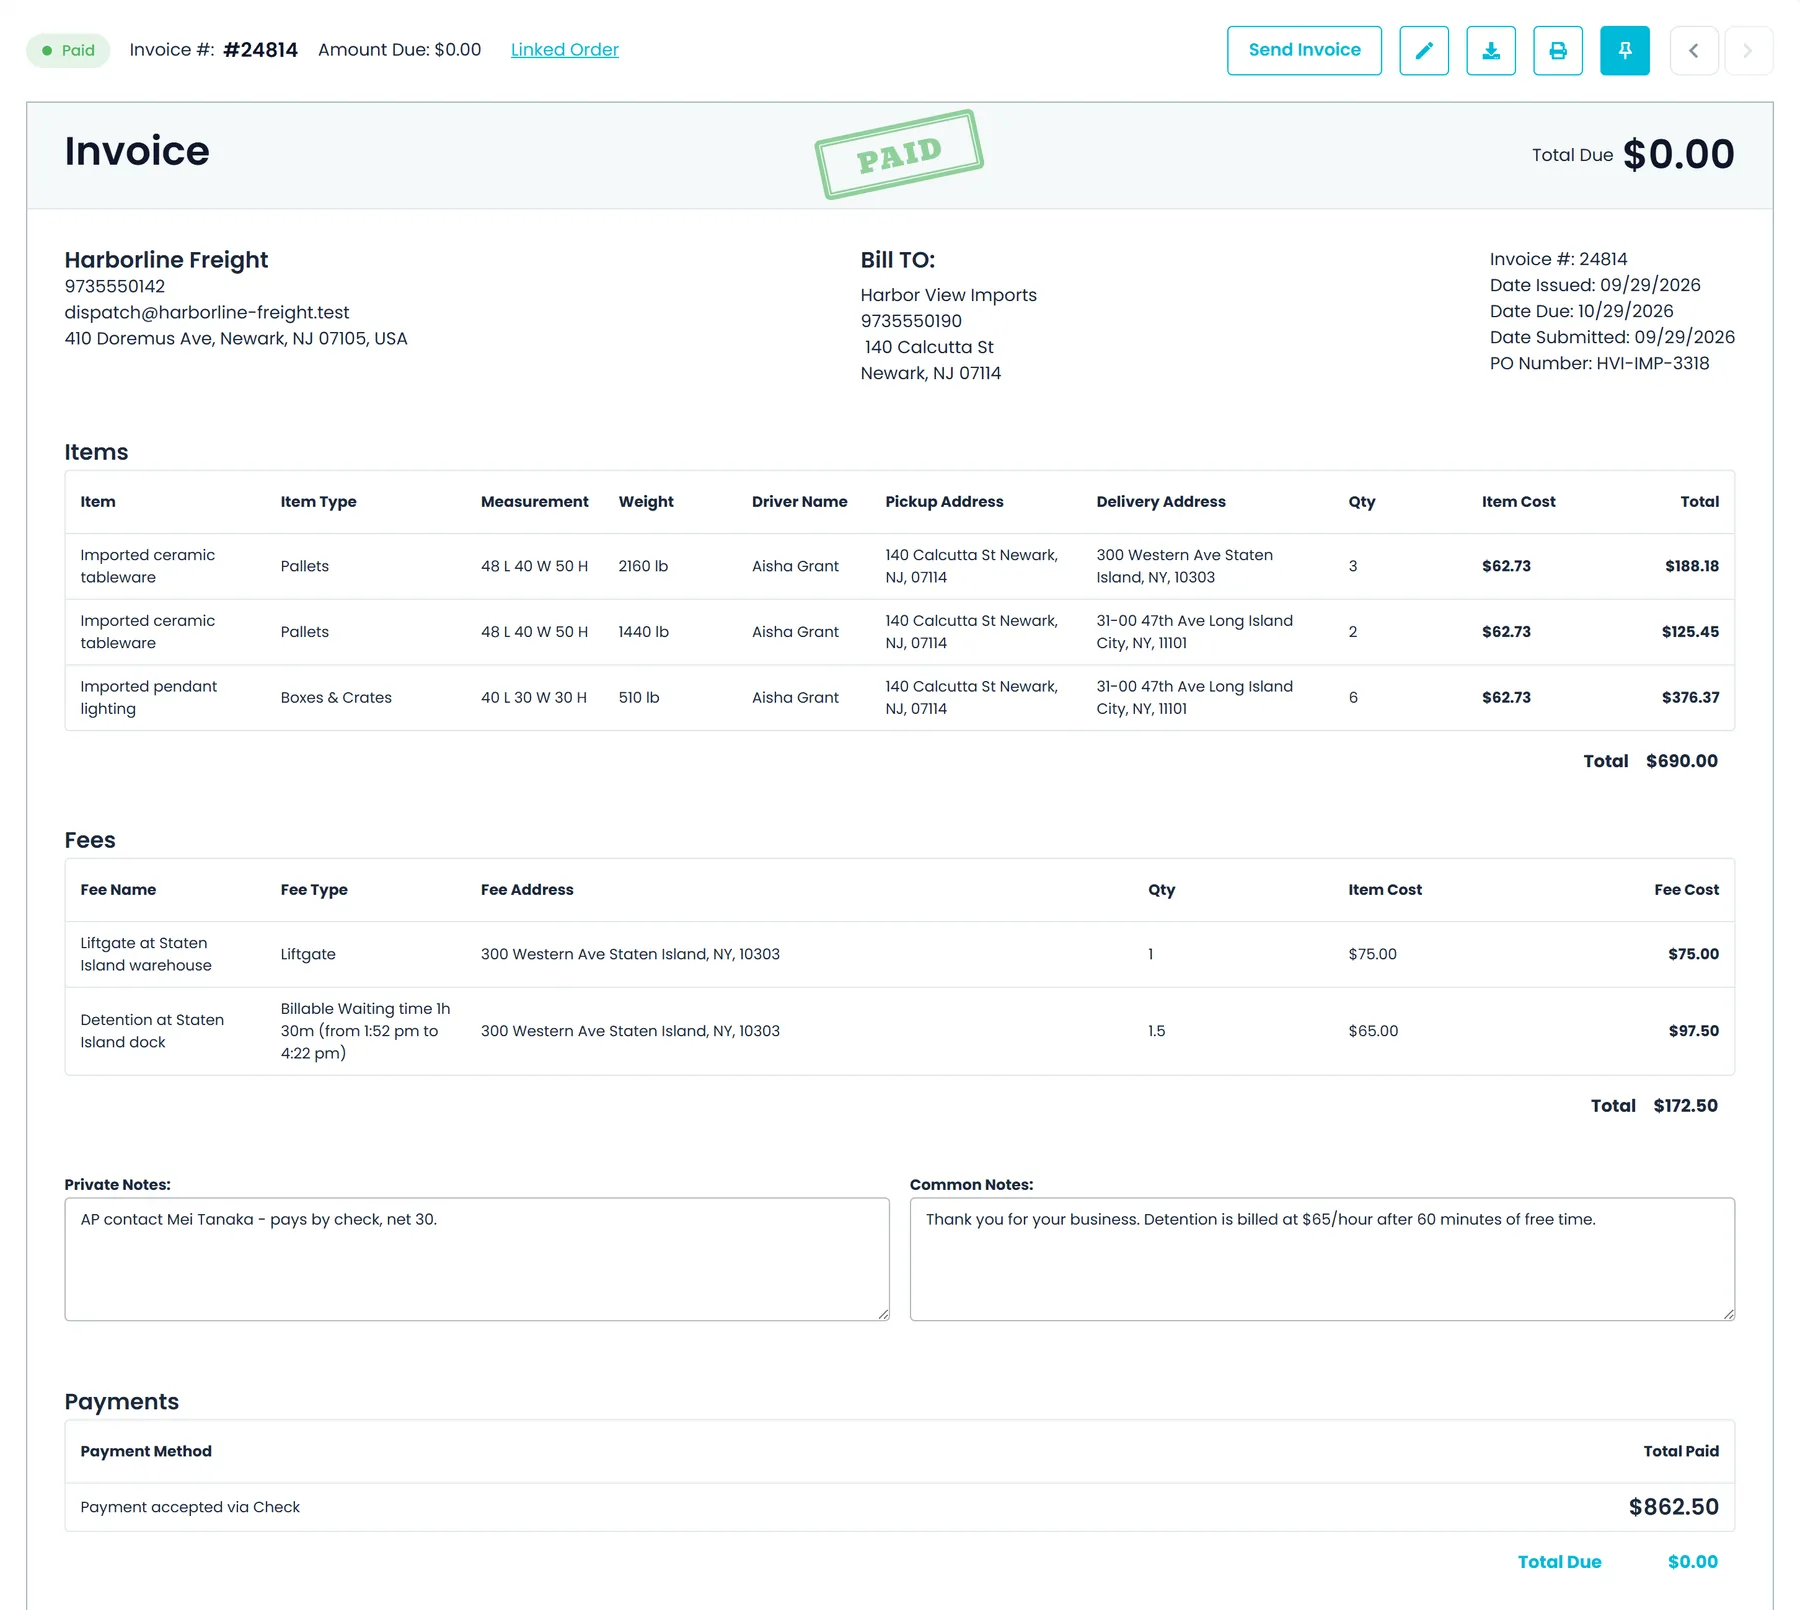
Task: Click the Harborline Freight company name
Action: (166, 260)
